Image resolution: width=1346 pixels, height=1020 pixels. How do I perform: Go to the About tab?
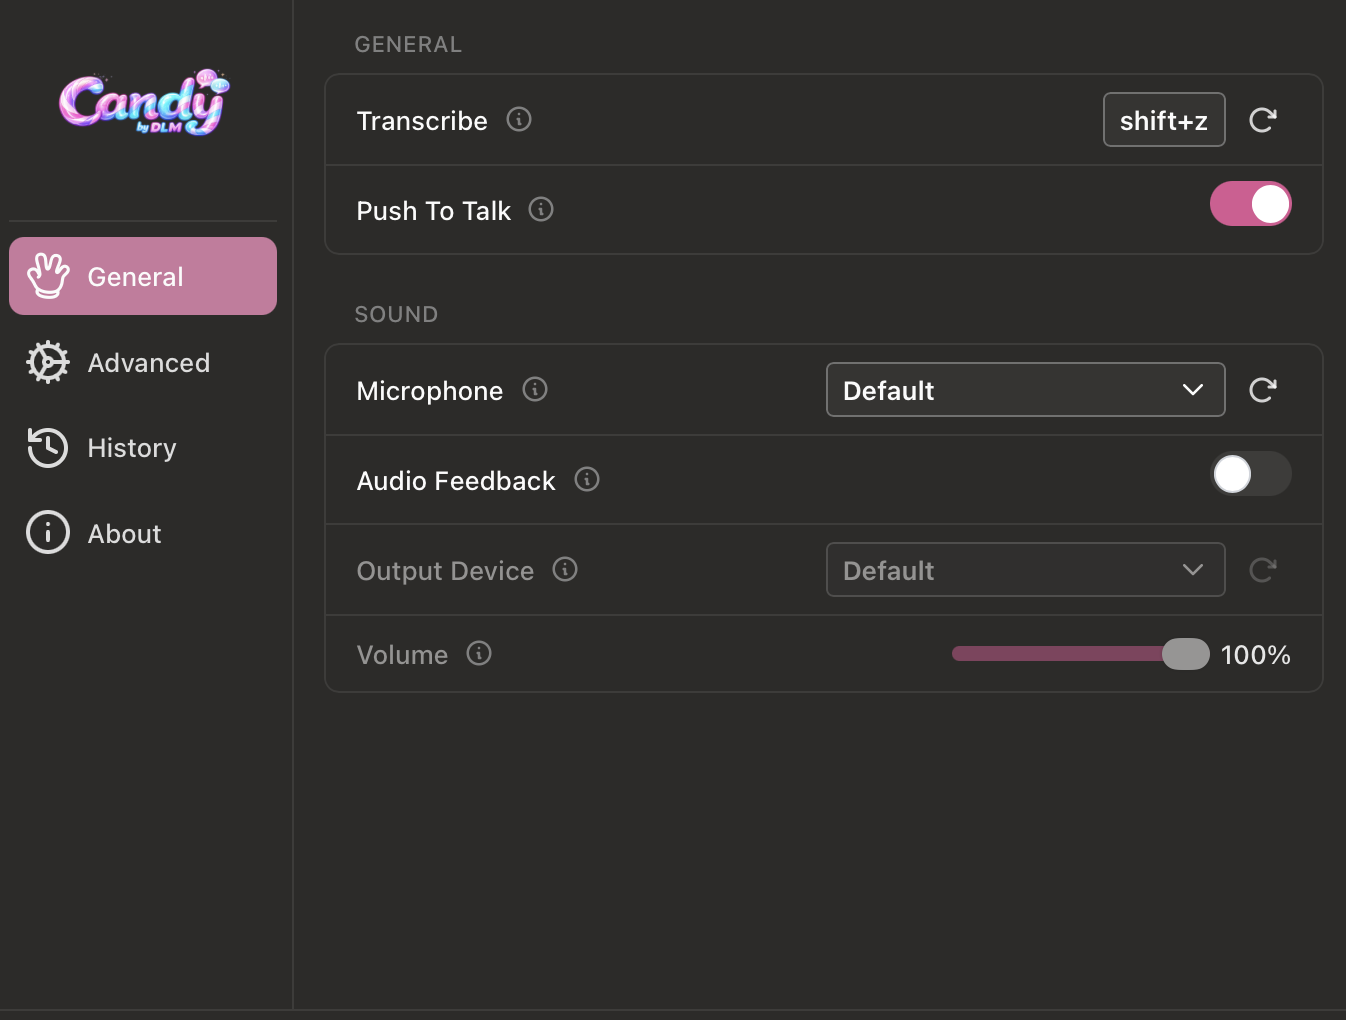click(143, 533)
